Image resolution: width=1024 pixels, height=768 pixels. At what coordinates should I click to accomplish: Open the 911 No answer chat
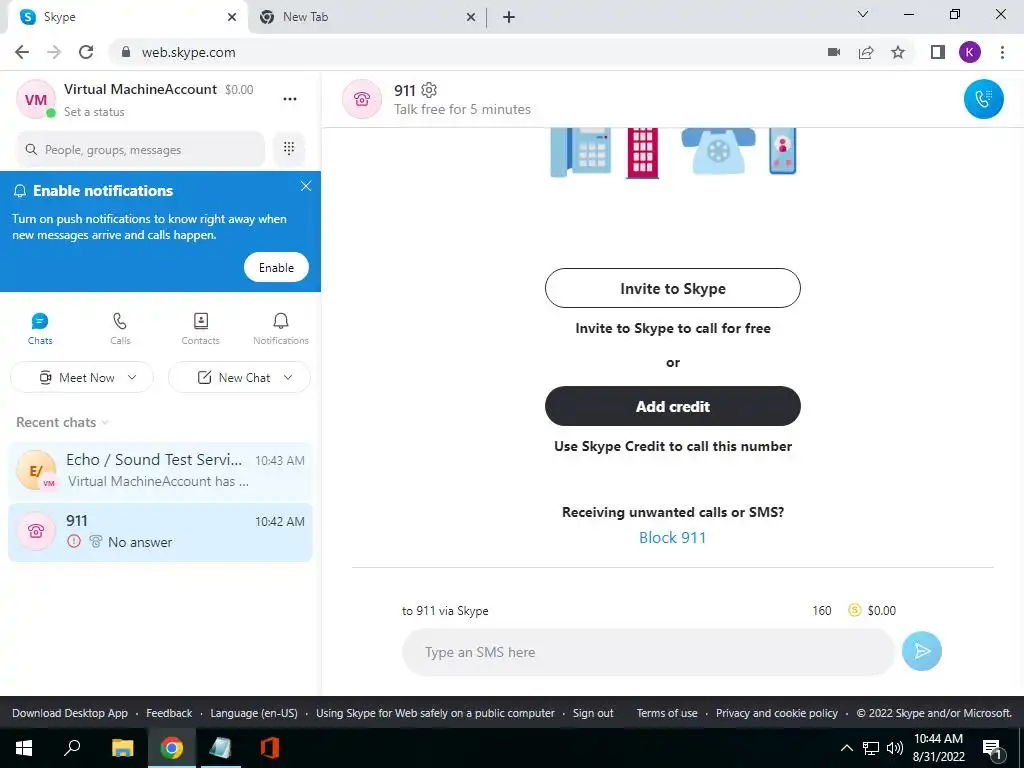(x=160, y=532)
